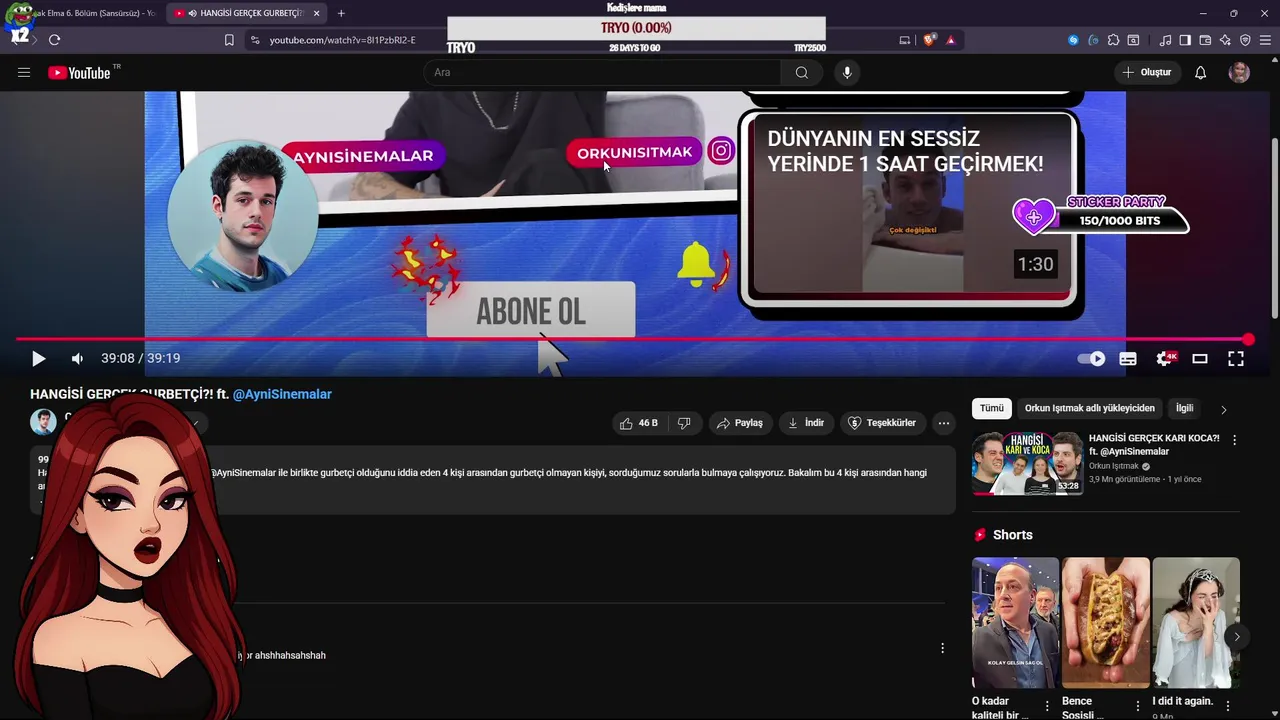Click the search magnifier button
Screen dimensions: 1280x720
tap(801, 72)
